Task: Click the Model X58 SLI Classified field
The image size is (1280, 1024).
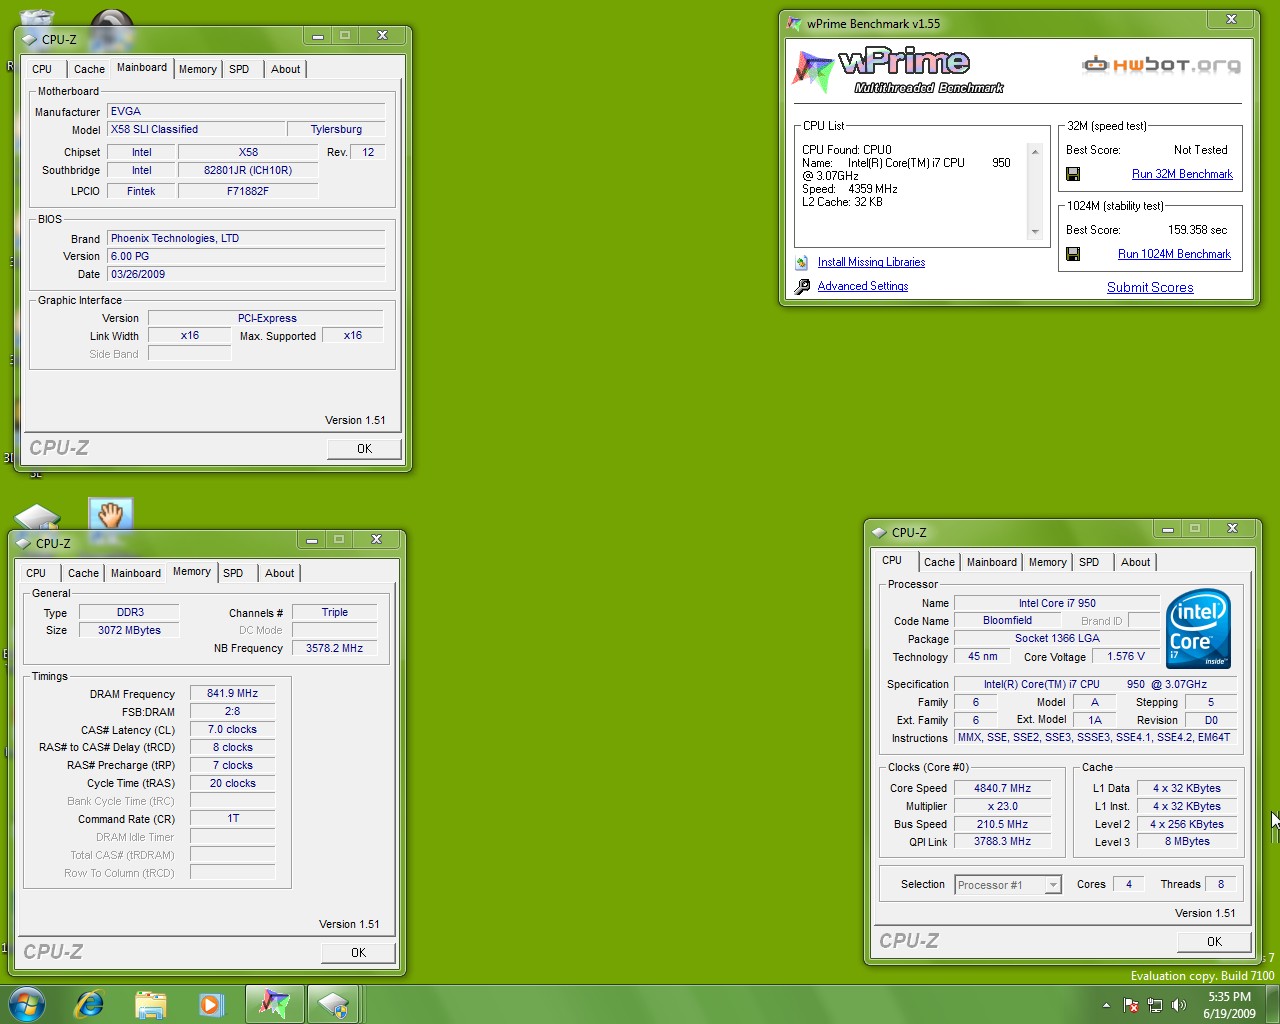Action: pos(196,130)
